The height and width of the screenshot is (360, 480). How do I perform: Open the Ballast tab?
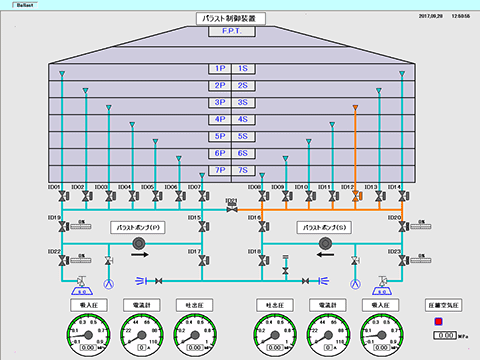click(x=25, y=5)
